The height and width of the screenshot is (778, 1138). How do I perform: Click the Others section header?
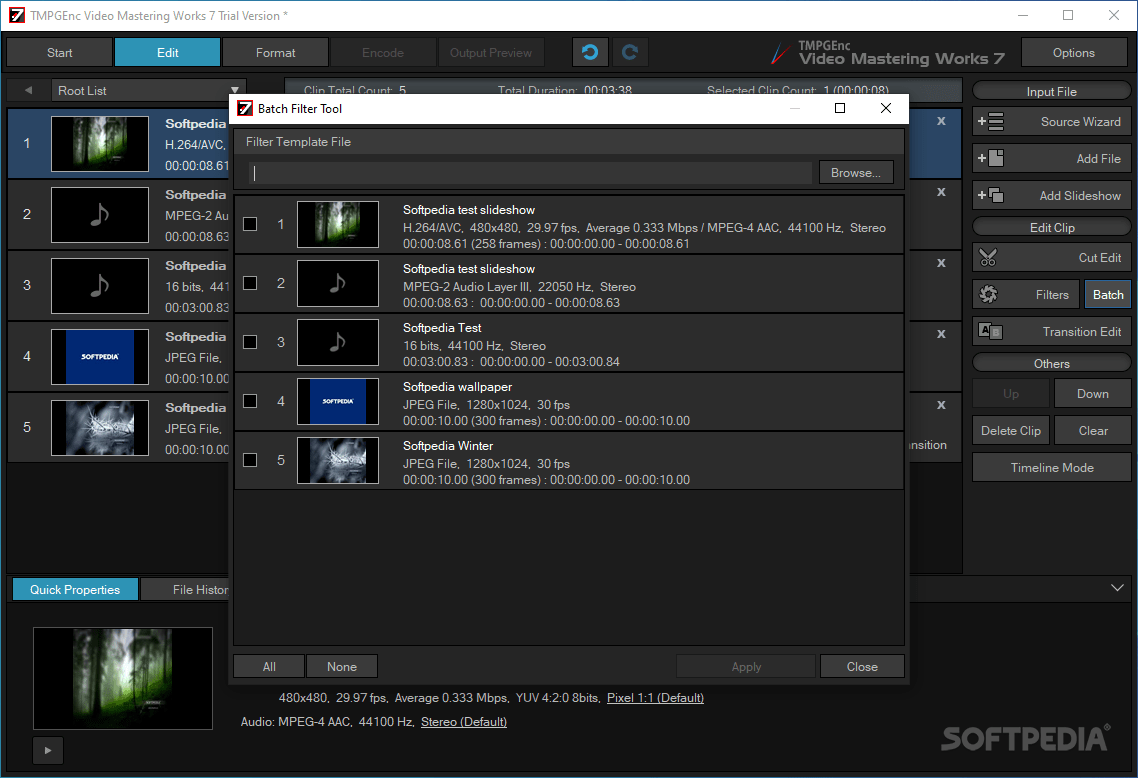(1052, 363)
